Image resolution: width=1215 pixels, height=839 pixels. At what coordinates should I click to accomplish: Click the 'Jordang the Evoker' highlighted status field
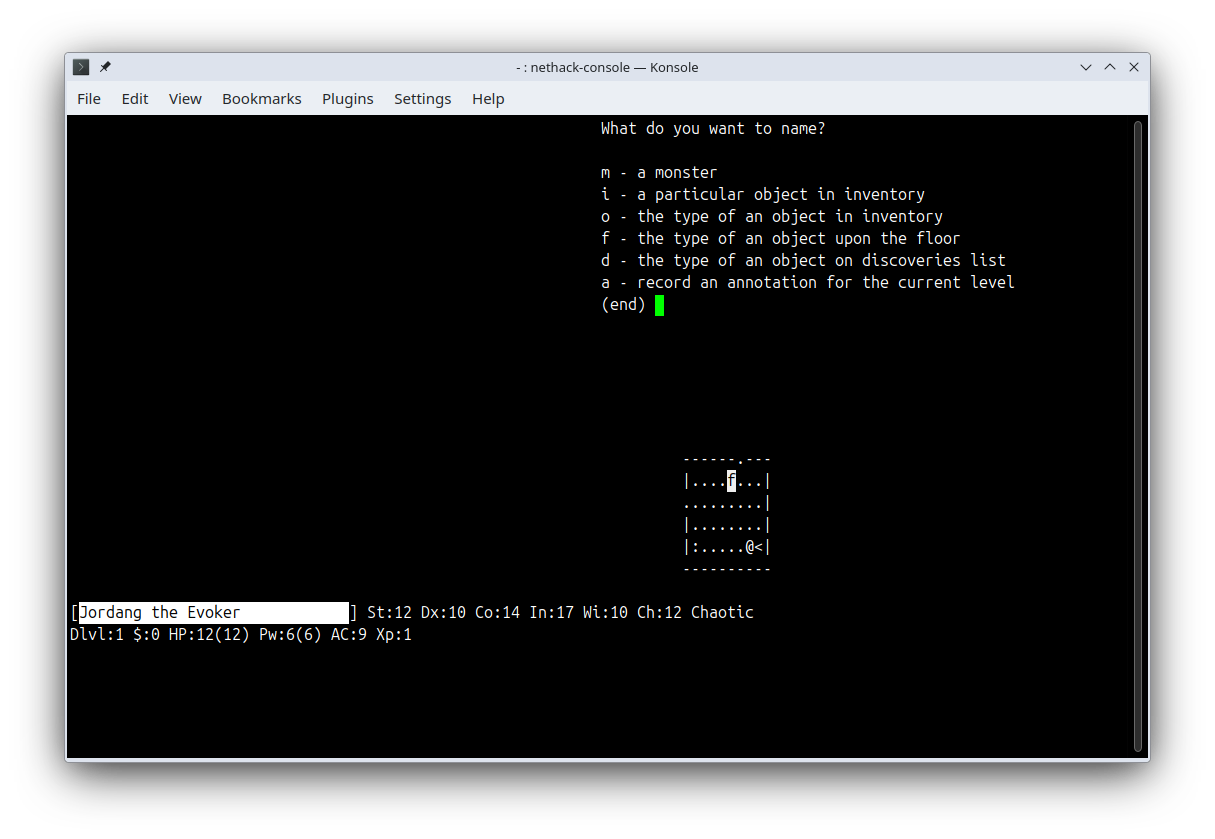pyautogui.click(x=214, y=612)
